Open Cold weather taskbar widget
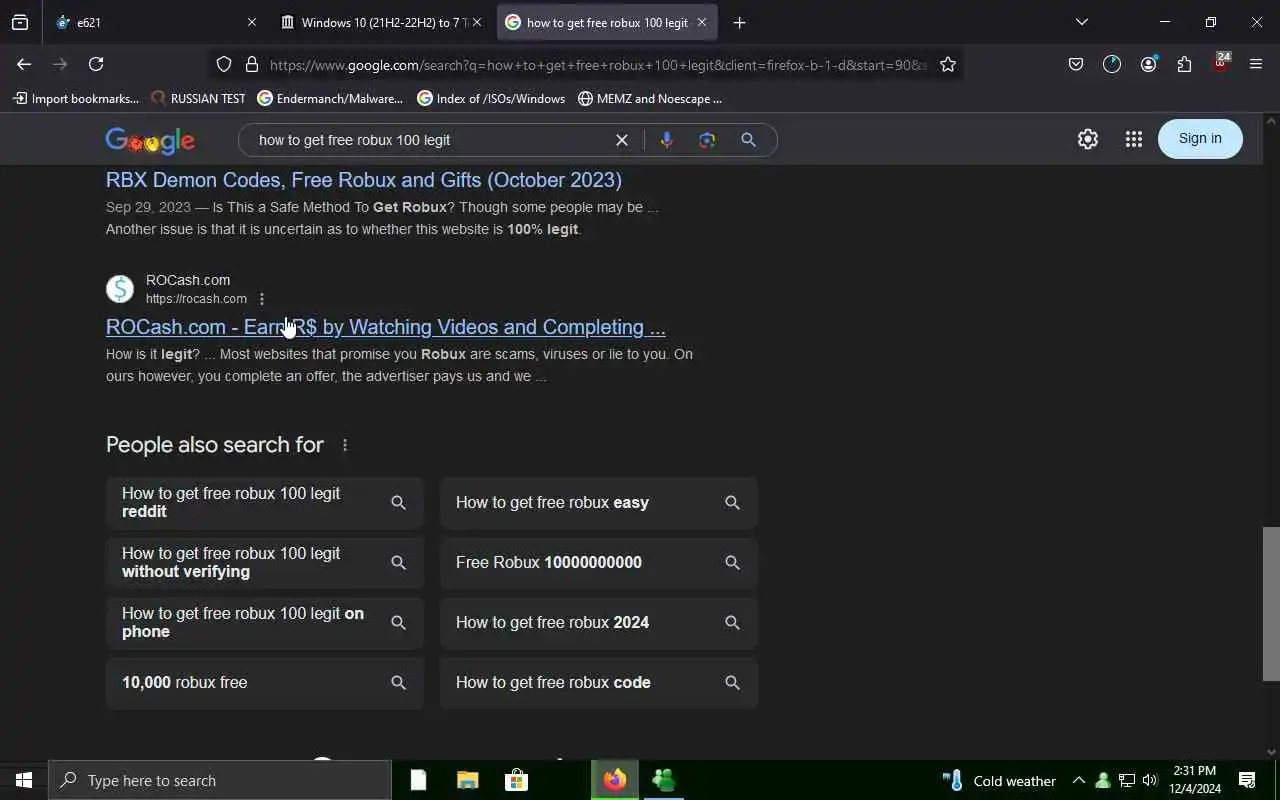This screenshot has height=800, width=1280. [1000, 780]
